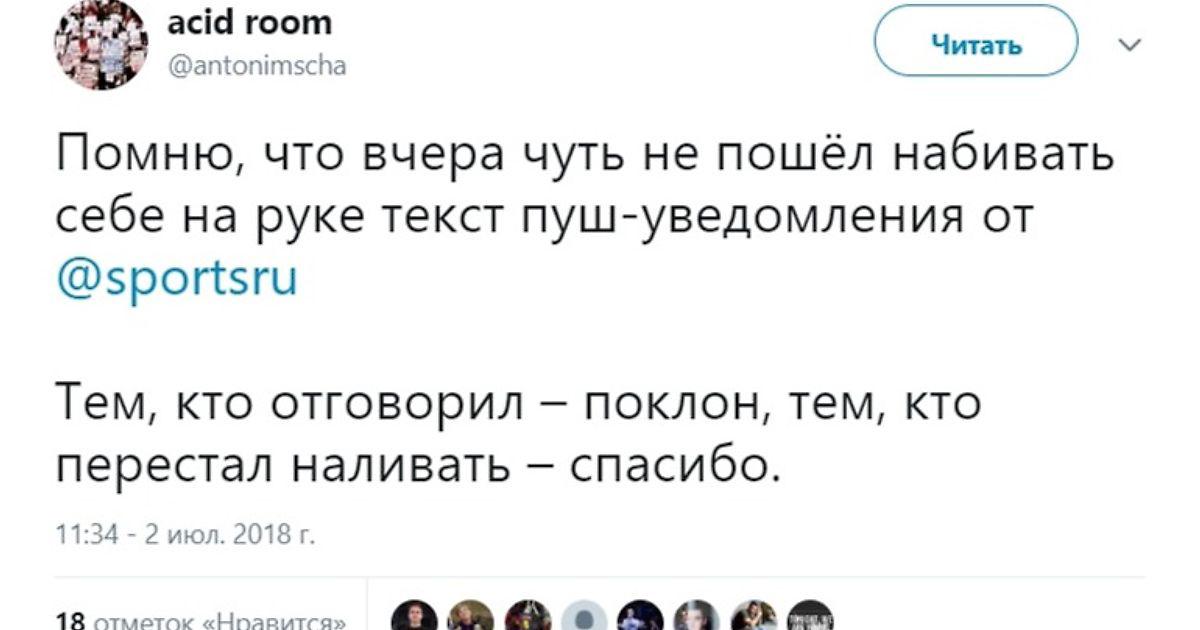Open the acid room display name

click(x=248, y=23)
